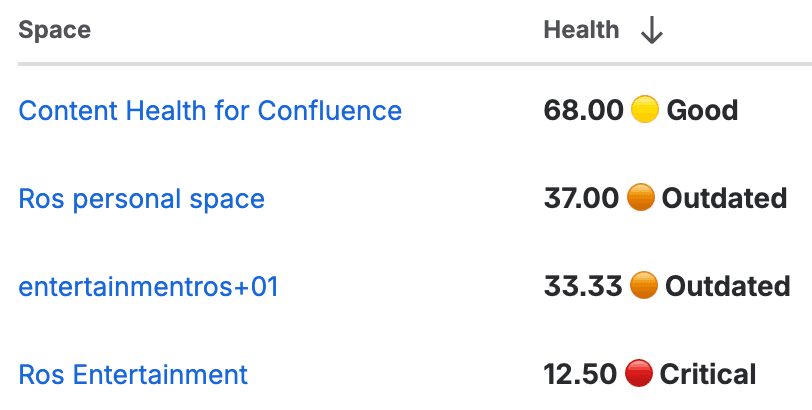
Task: Click Outdated label for Ros personal space
Action: click(724, 198)
